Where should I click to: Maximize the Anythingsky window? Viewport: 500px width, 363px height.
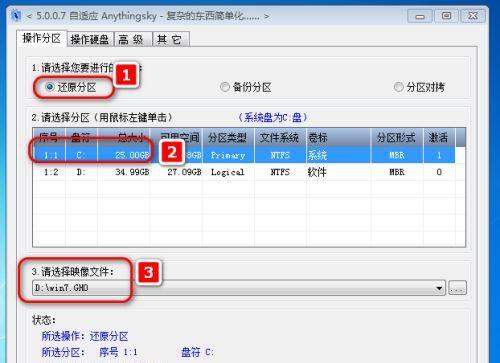(x=446, y=16)
